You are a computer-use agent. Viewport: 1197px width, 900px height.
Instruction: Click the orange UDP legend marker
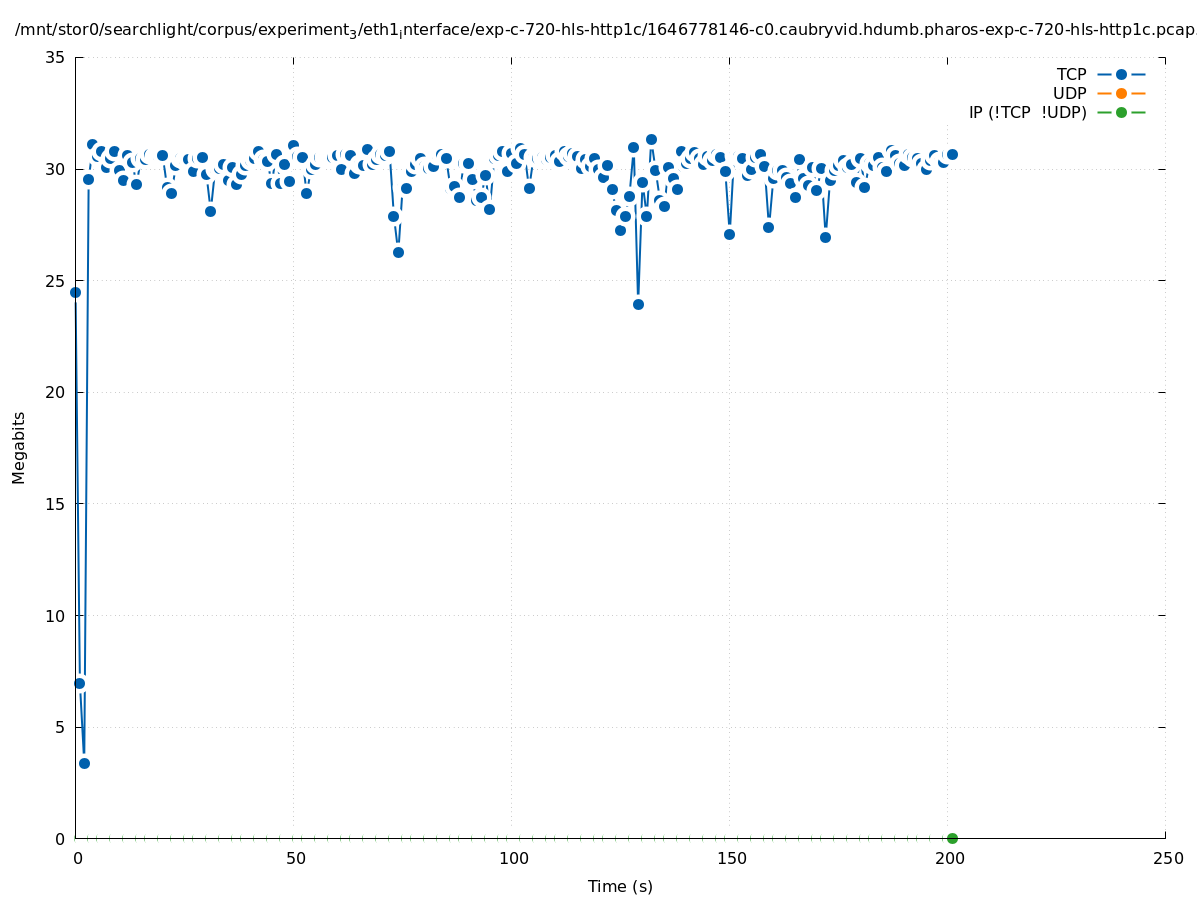pyautogui.click(x=1121, y=93)
